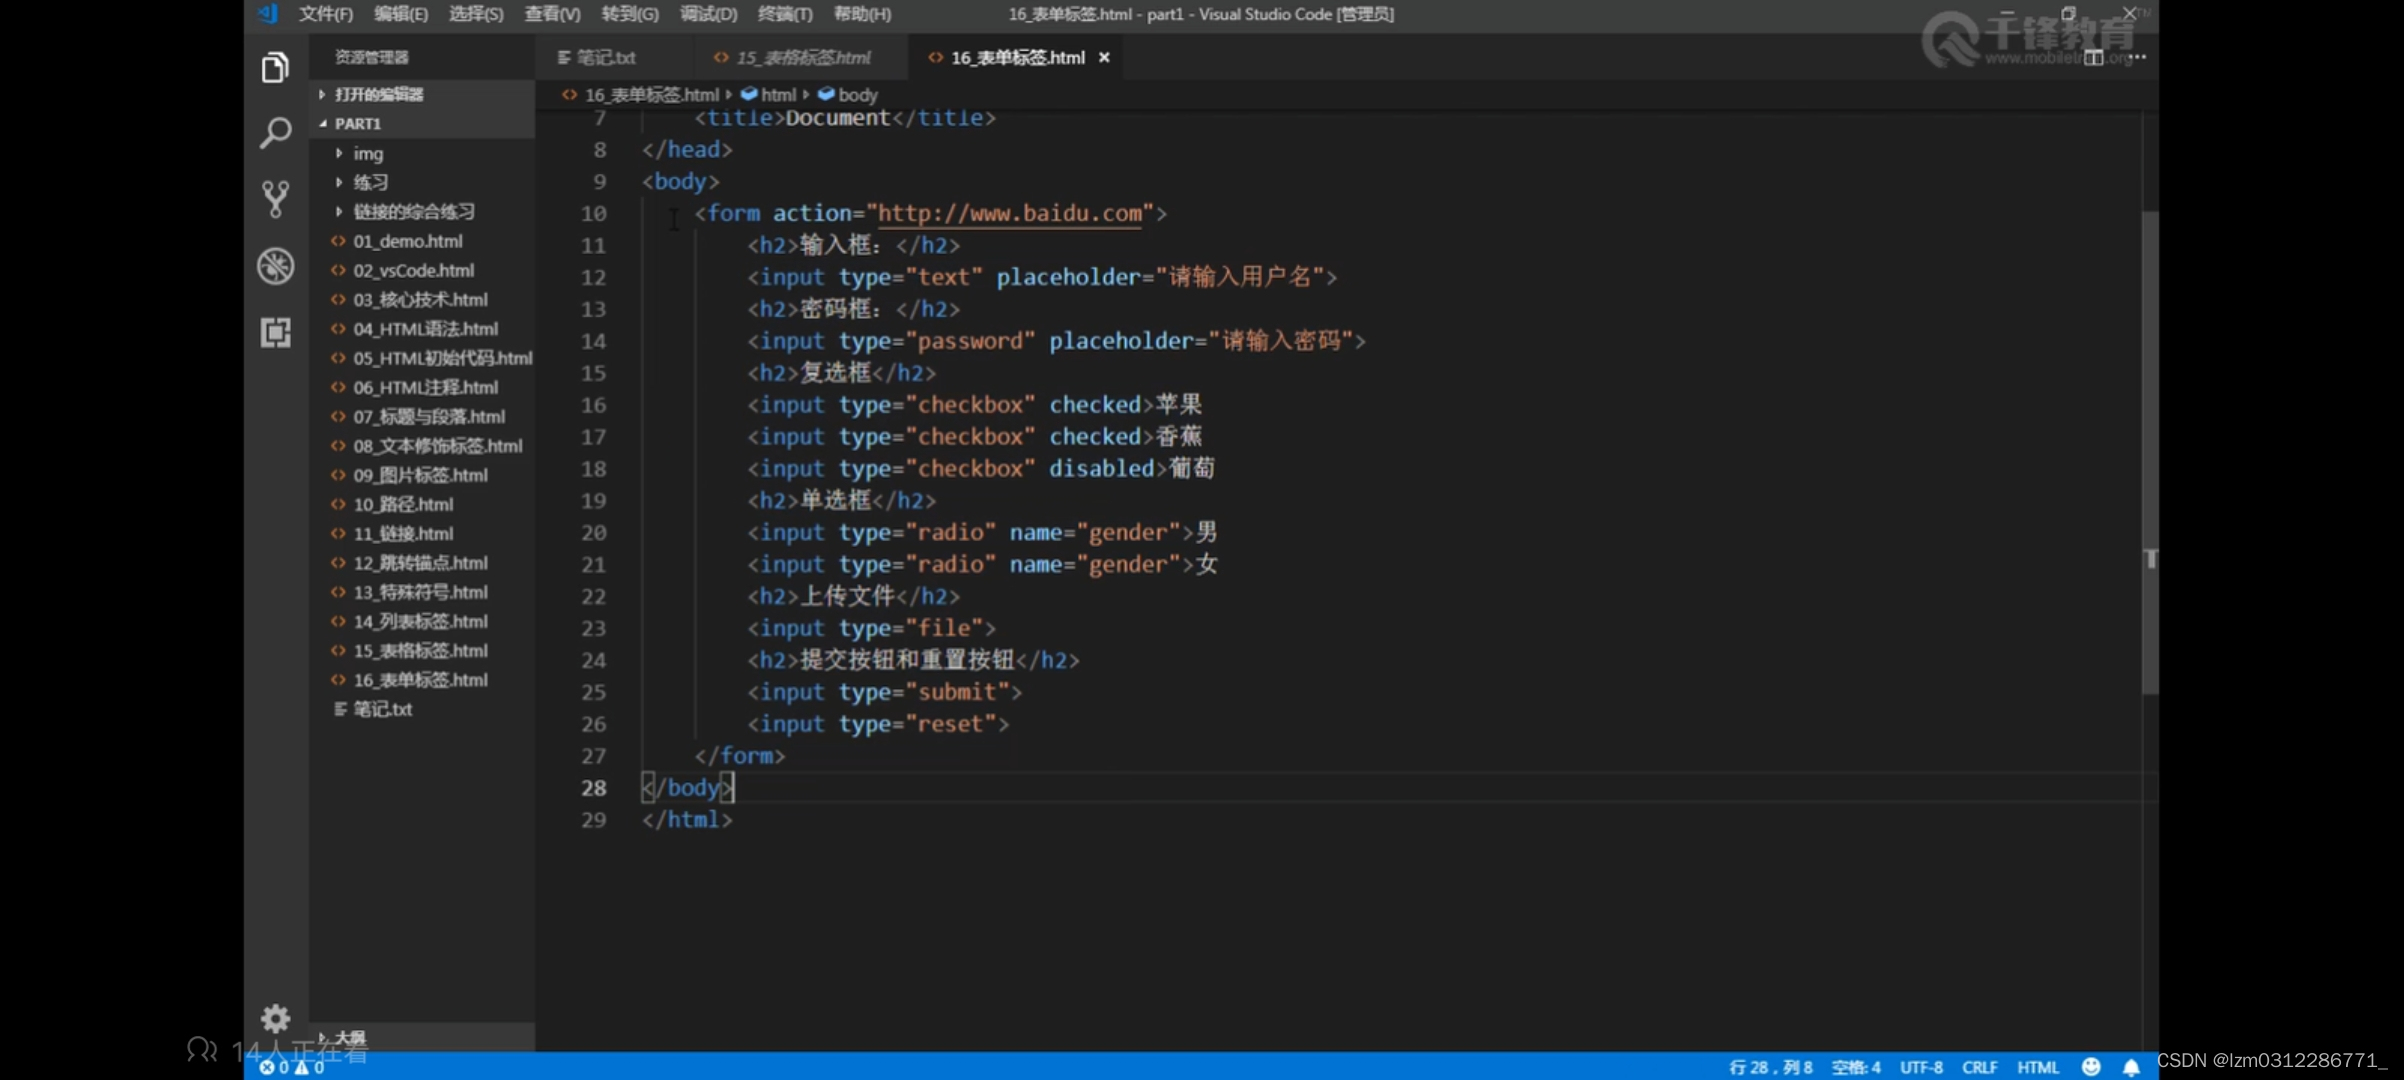The image size is (2404, 1080).
Task: Open 12_跳转锚点.html file
Action: 420,562
